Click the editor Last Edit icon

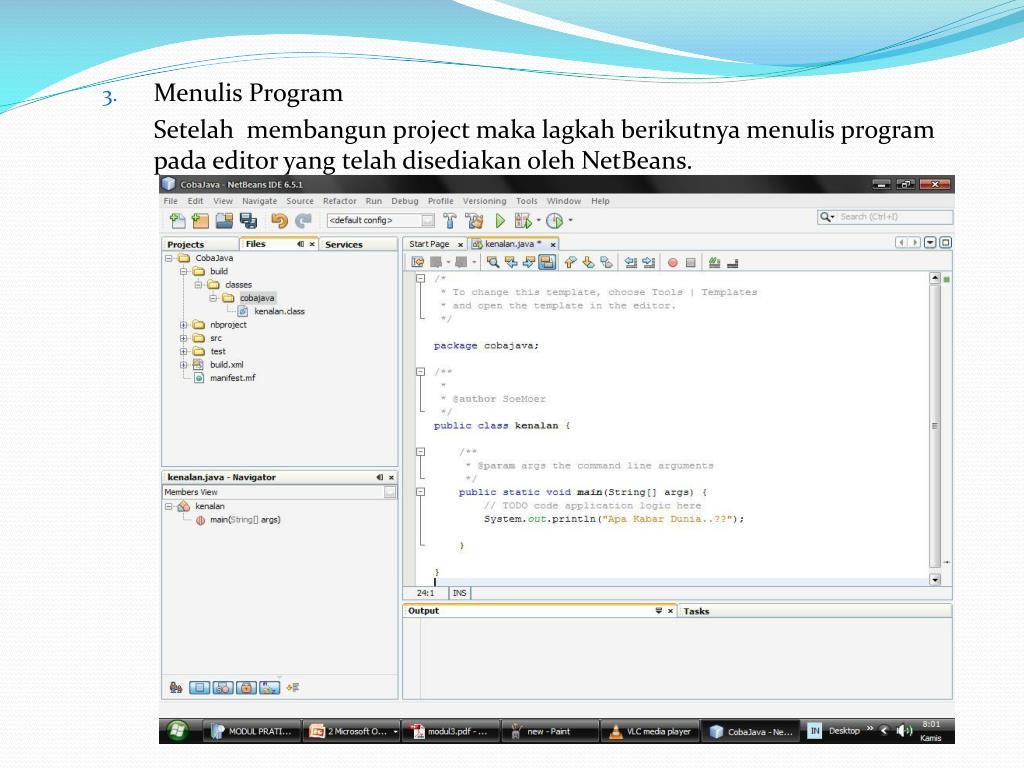point(417,263)
